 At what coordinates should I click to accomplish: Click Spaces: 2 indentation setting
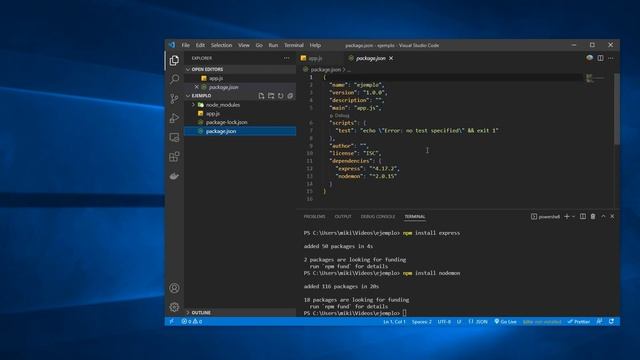422,322
